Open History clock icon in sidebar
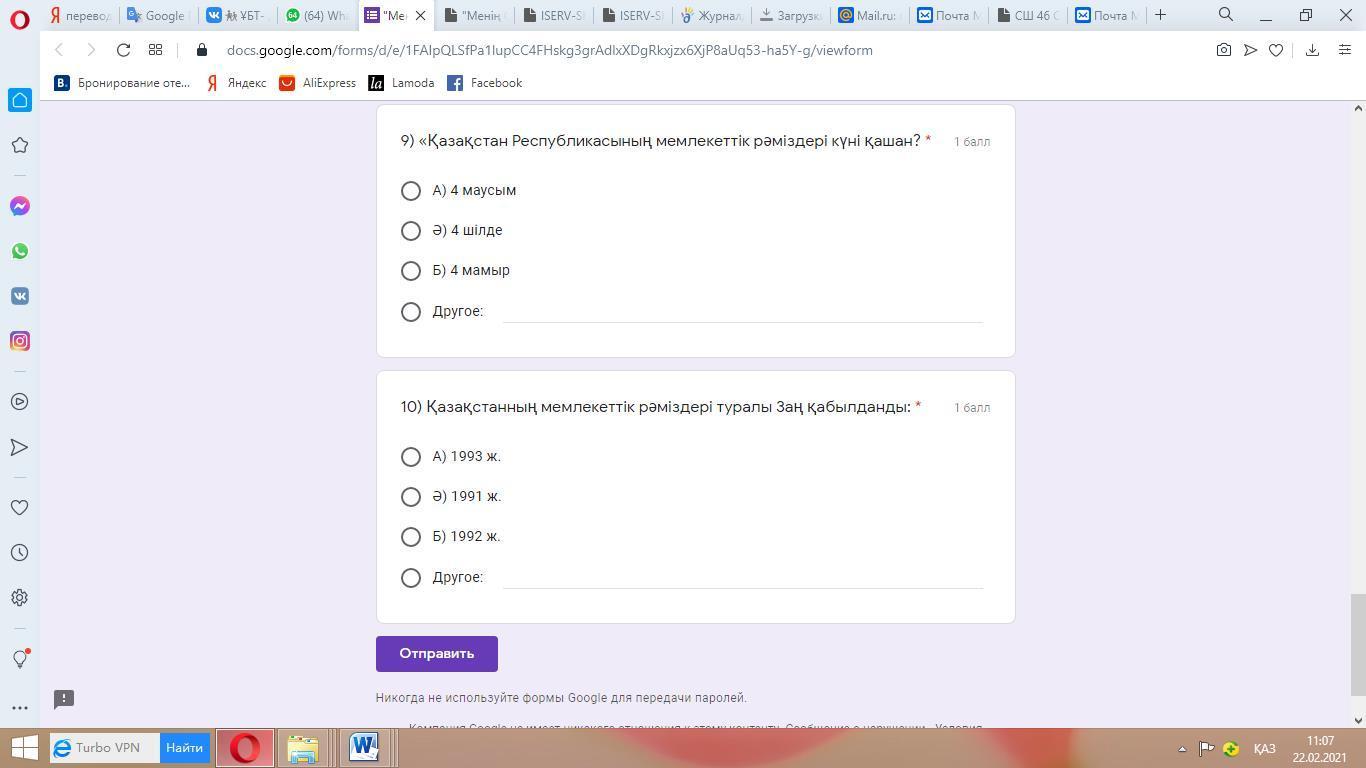Viewport: 1366px width, 768px height. click(x=19, y=553)
